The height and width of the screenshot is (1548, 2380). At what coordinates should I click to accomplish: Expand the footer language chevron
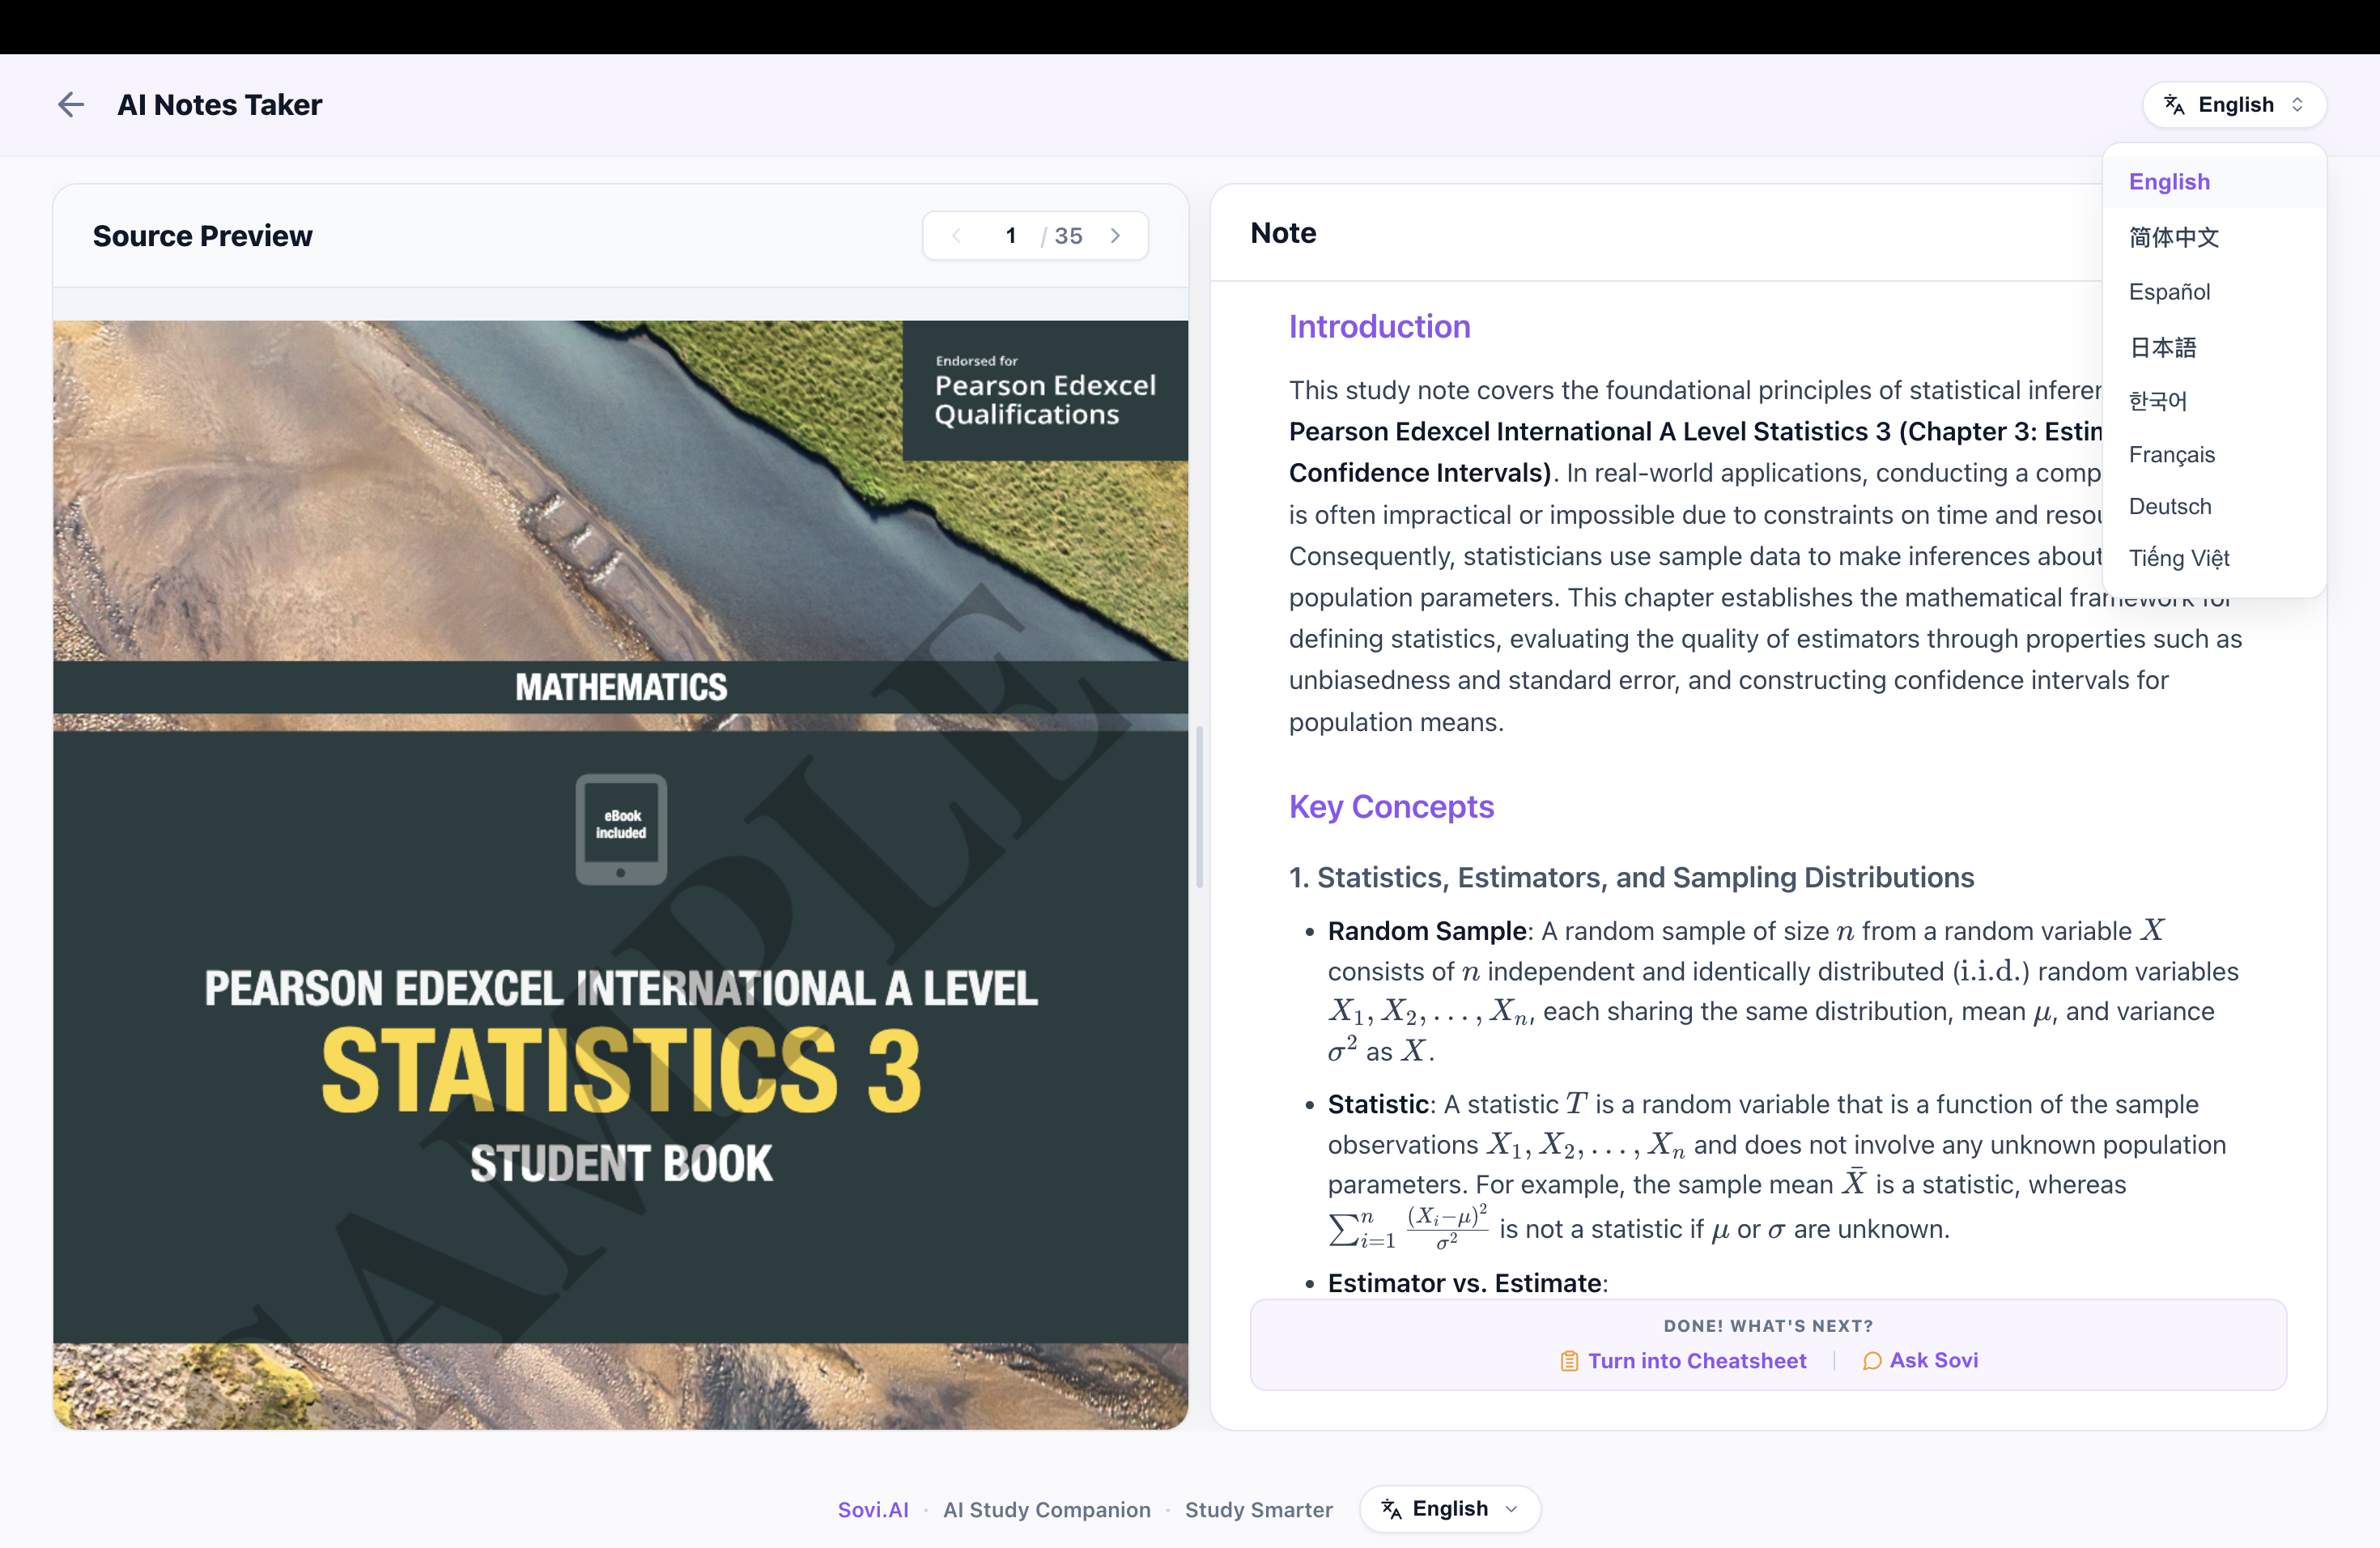coord(1511,1509)
